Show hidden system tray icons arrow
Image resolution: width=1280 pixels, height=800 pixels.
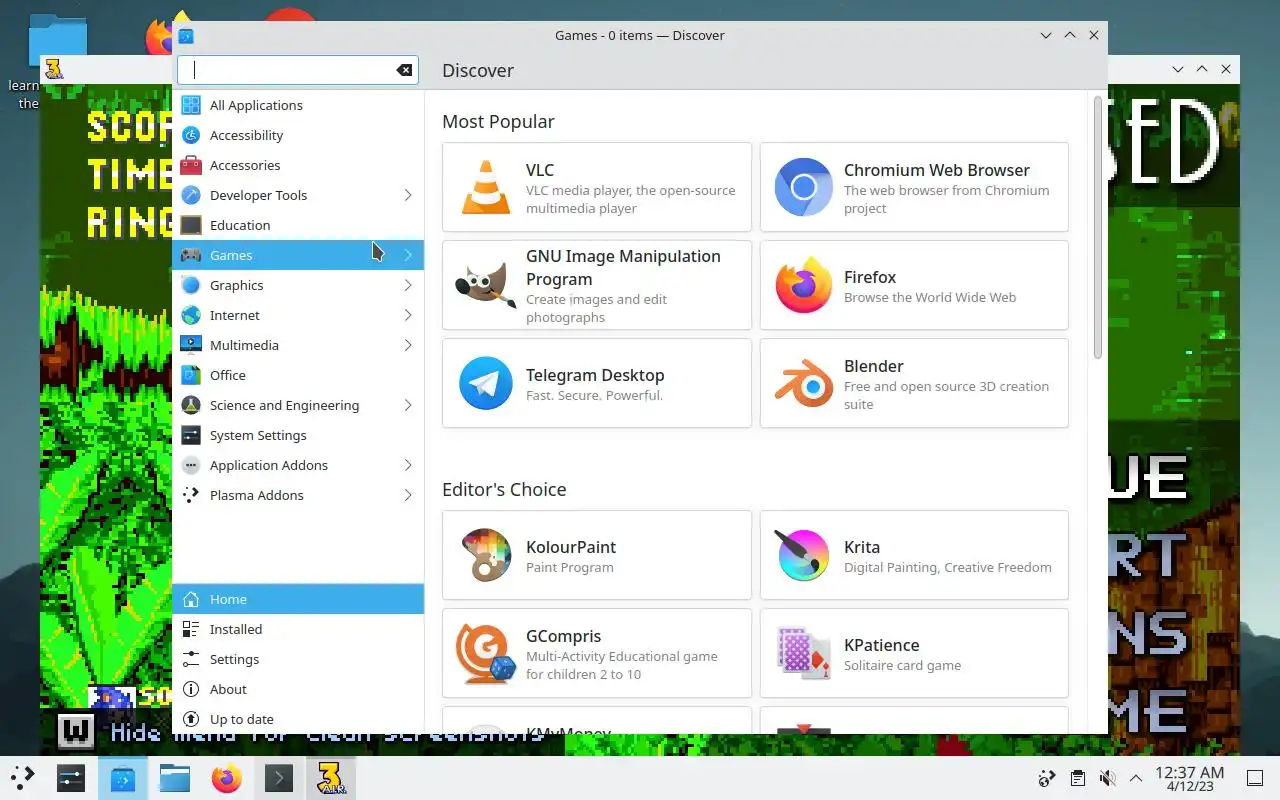(1136, 778)
